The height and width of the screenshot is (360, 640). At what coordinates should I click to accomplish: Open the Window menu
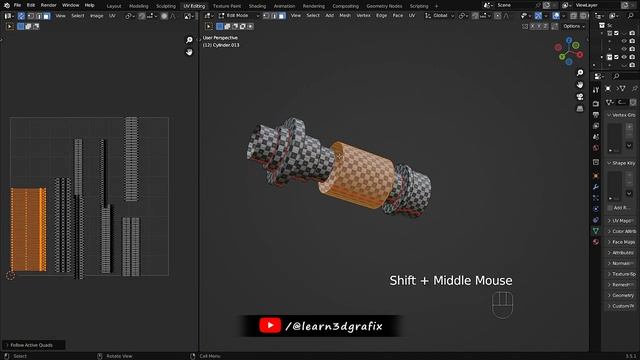(x=71, y=5)
